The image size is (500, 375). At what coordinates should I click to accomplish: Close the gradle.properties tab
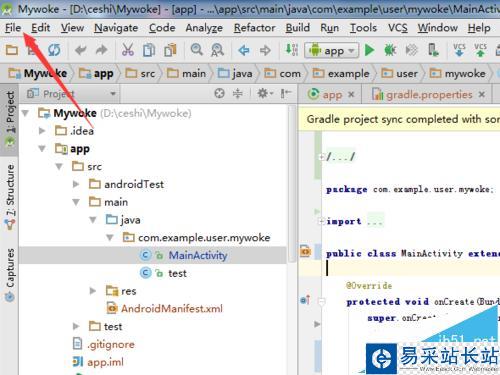tap(482, 95)
